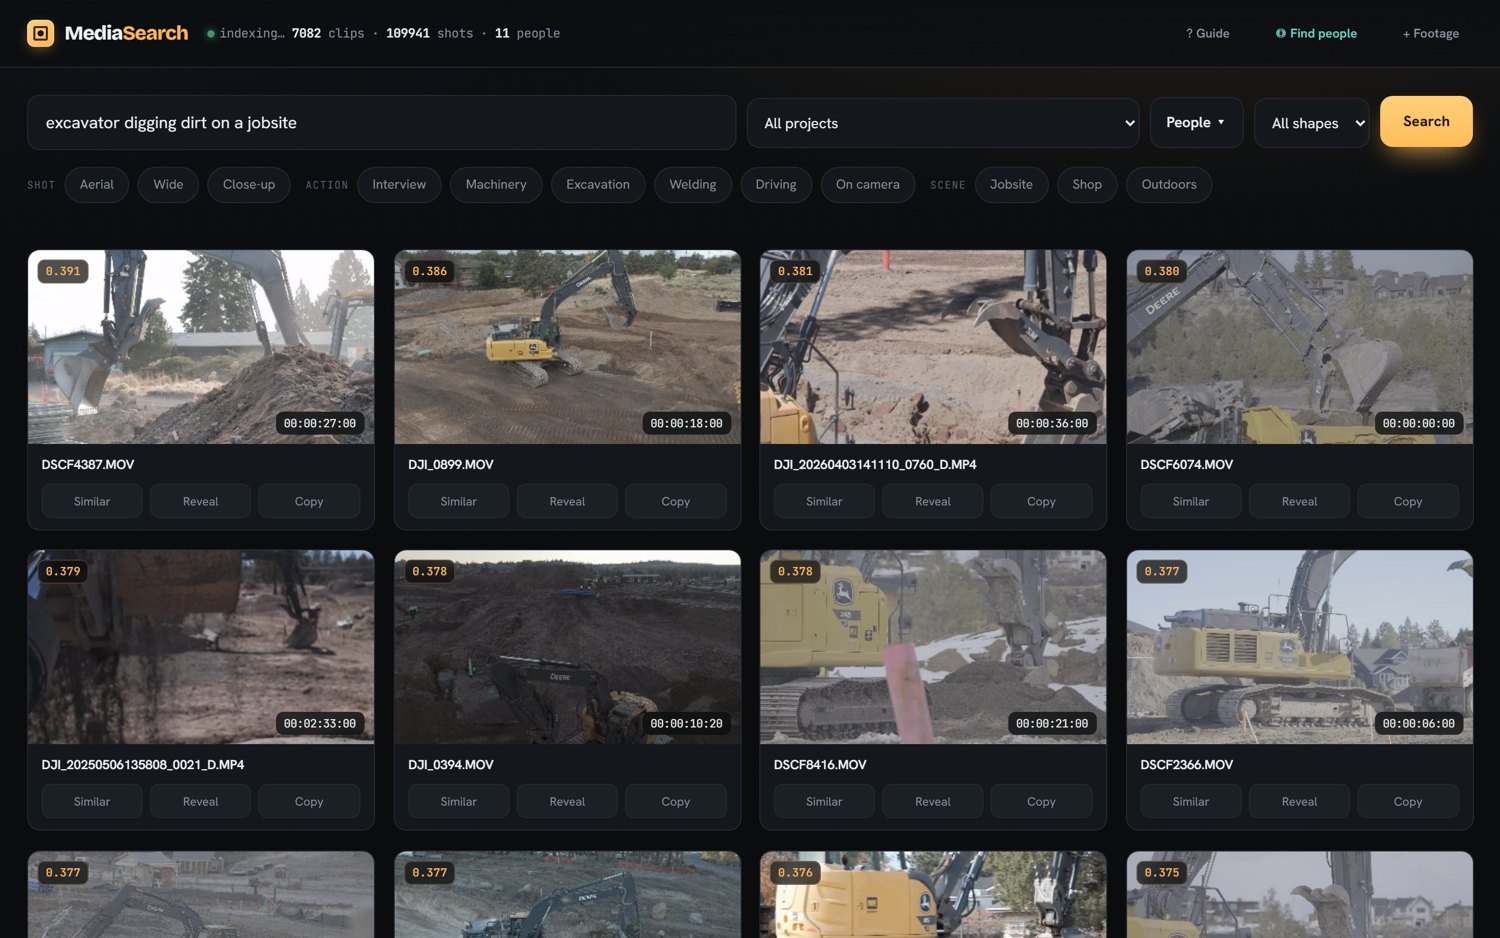
Task: Click the MediaSearch logo icon
Action: [x=40, y=33]
